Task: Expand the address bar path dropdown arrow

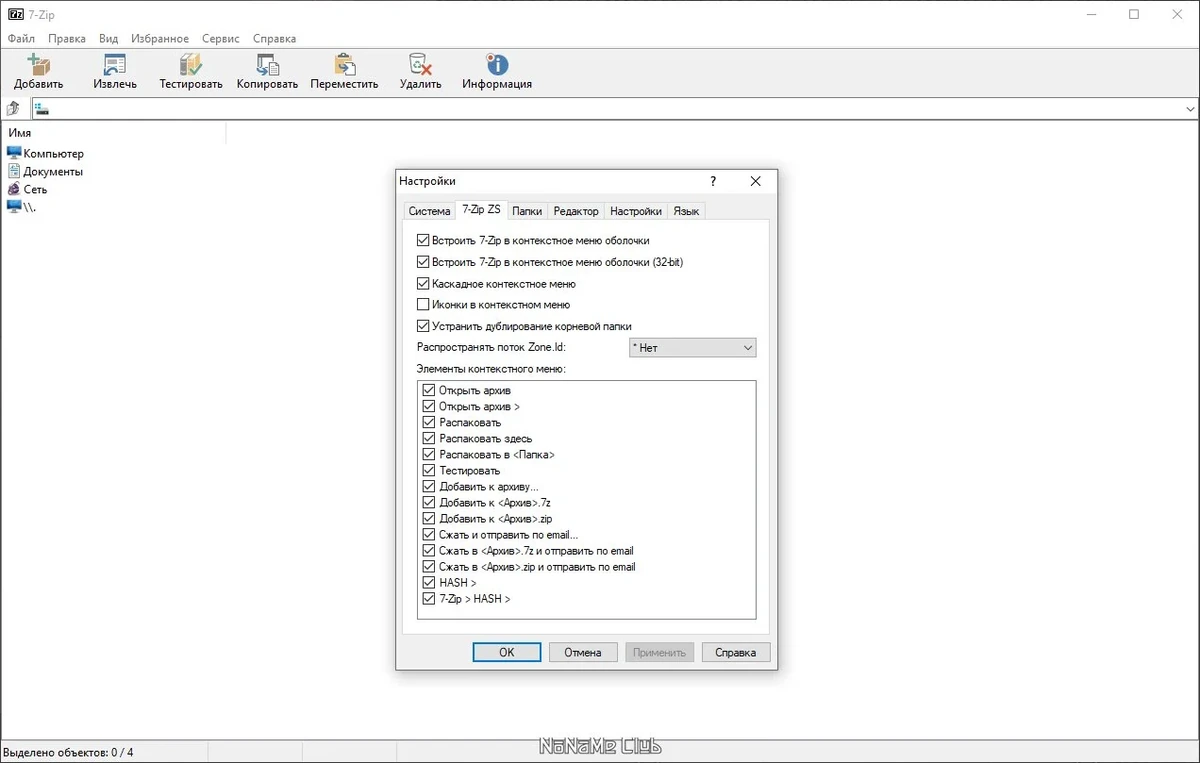Action: 1190,109
